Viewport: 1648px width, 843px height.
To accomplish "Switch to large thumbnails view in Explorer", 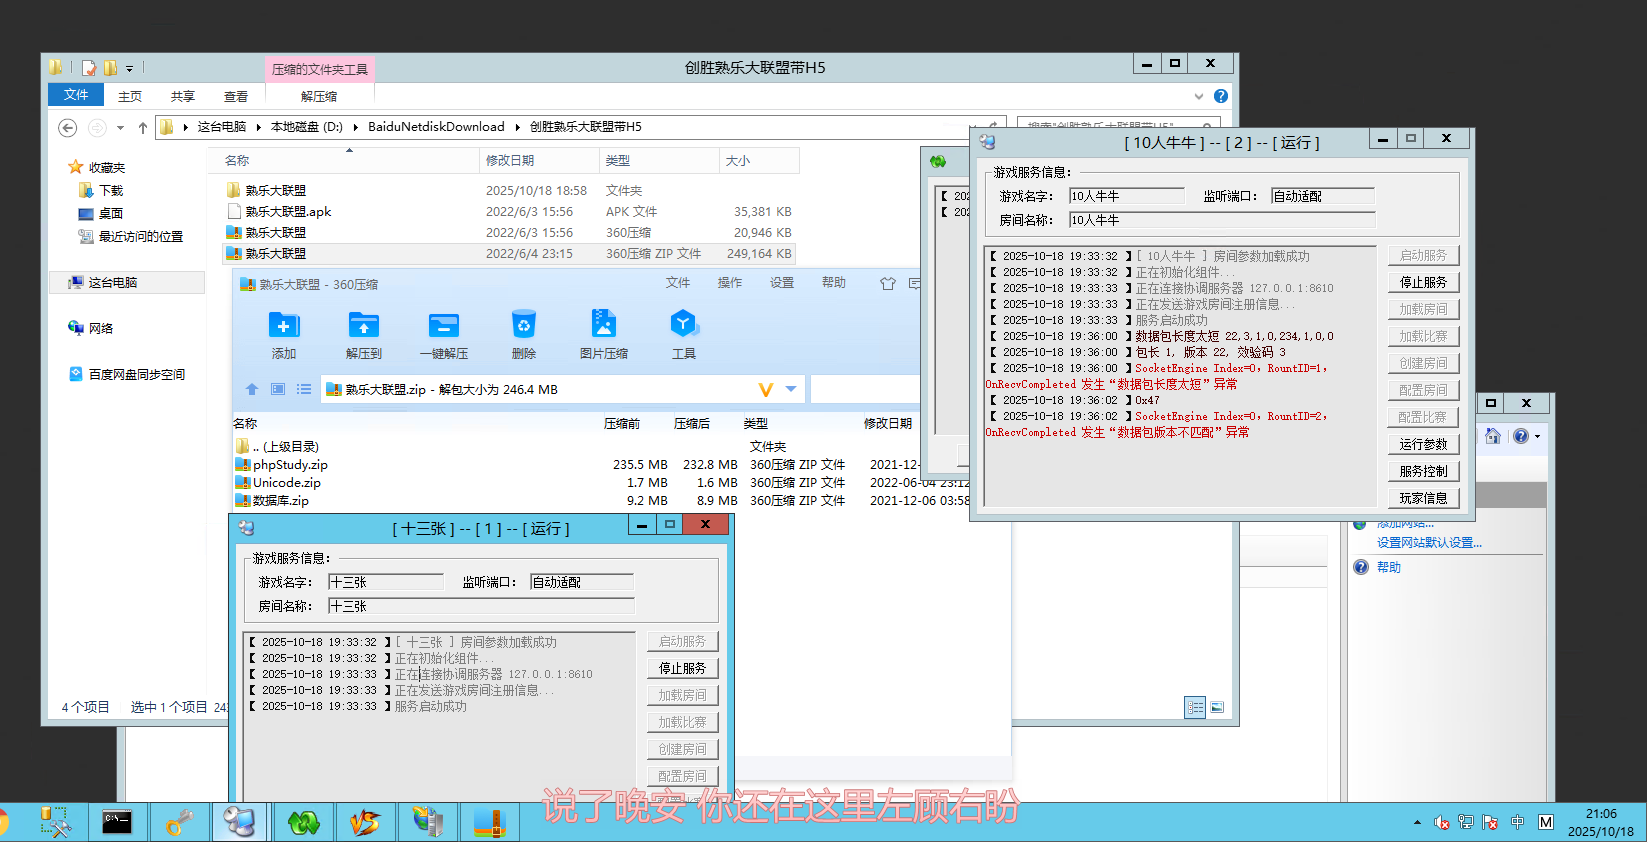I will 1217,708.
